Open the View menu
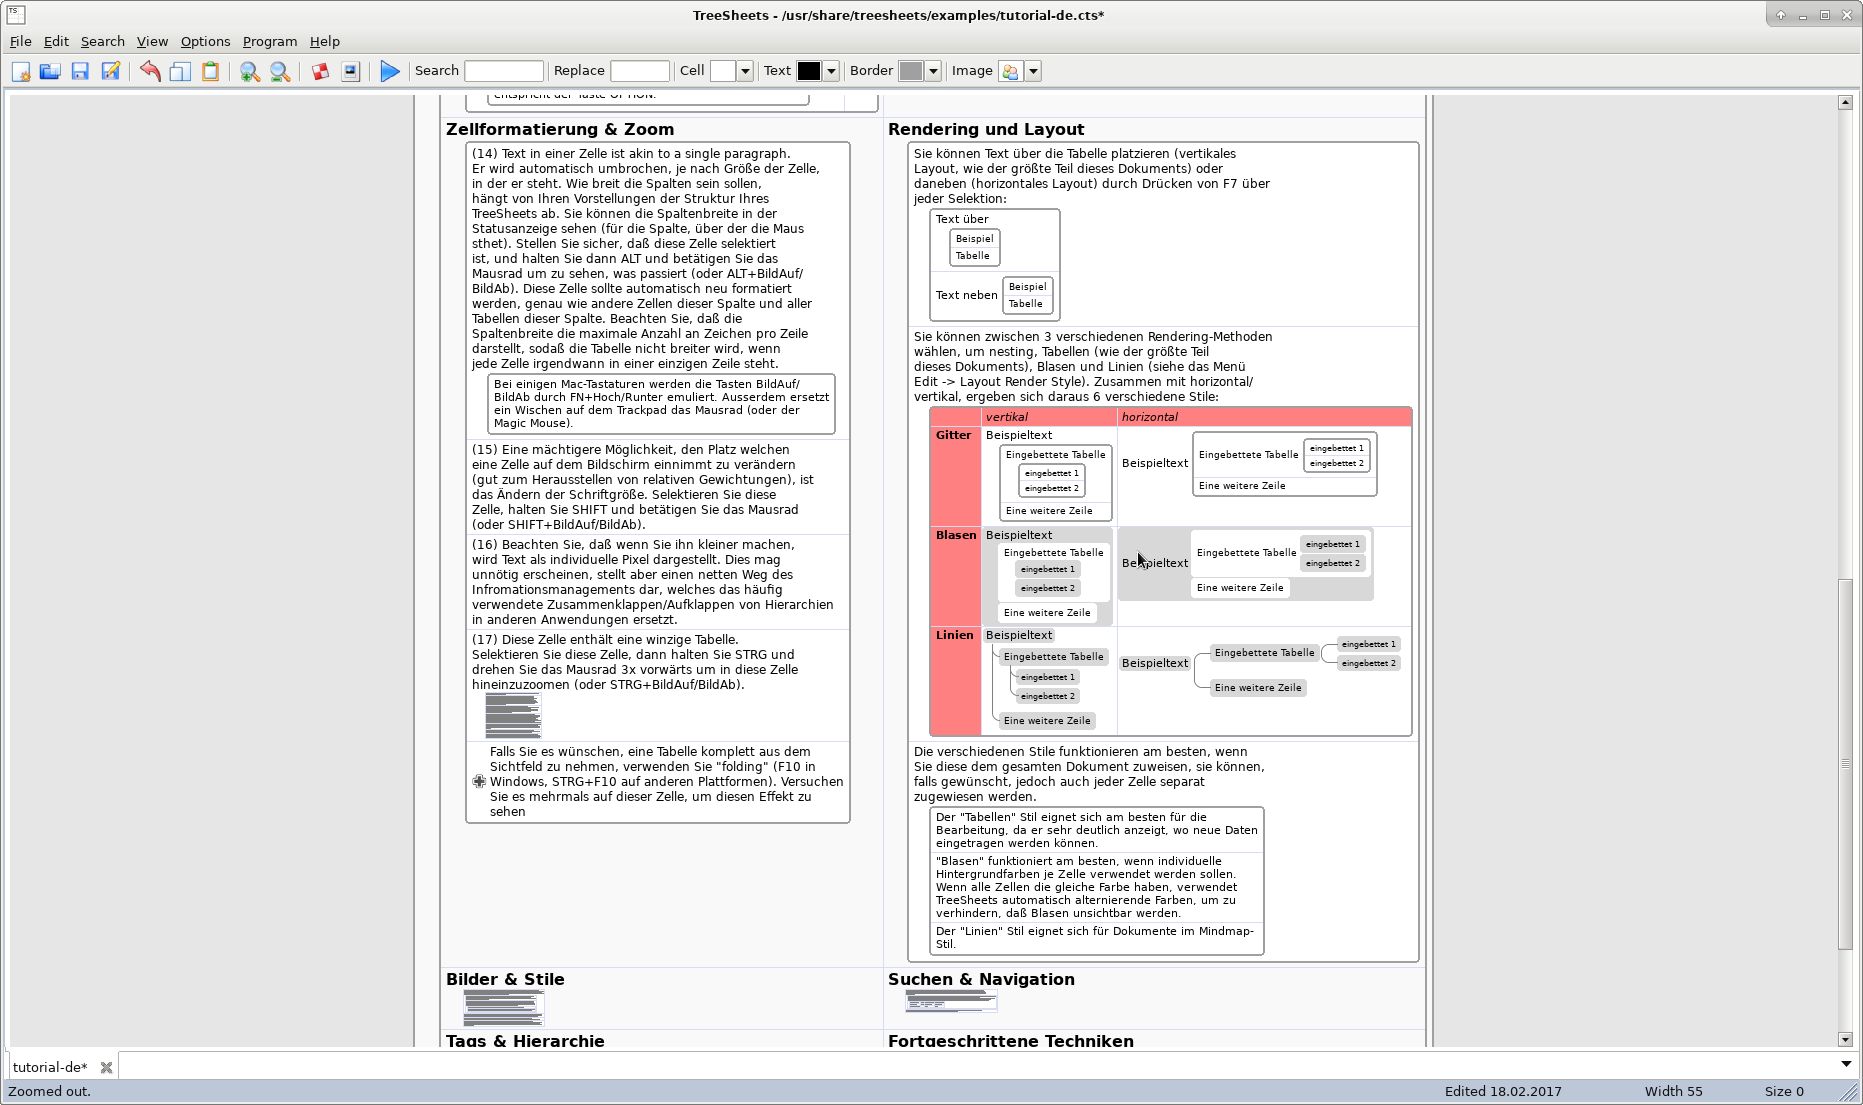This screenshot has width=1863, height=1105. click(152, 41)
